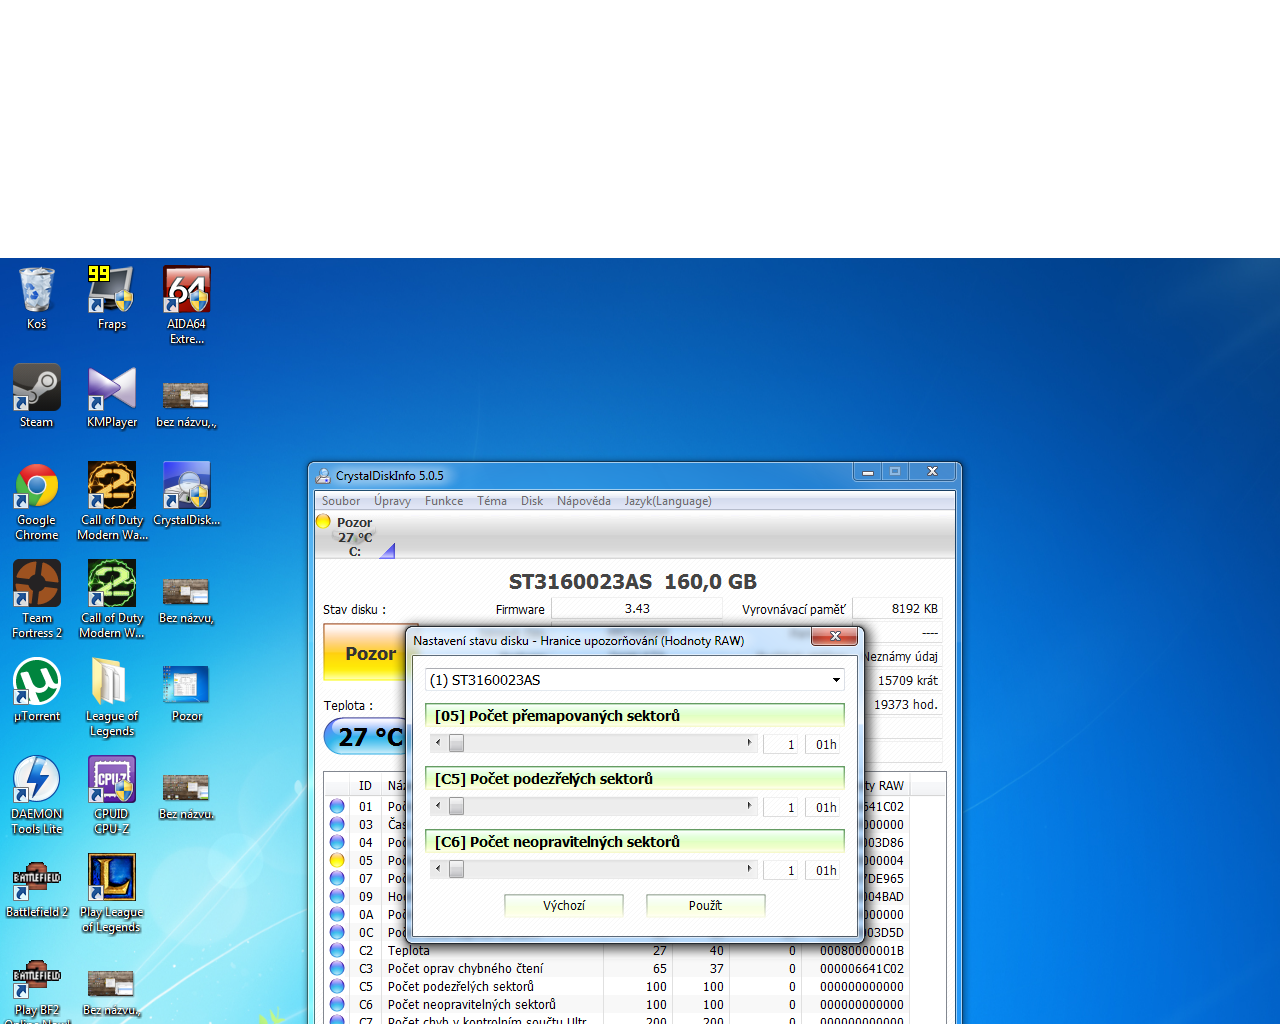Close the Nastavení stavu disku dialog

click(835, 636)
